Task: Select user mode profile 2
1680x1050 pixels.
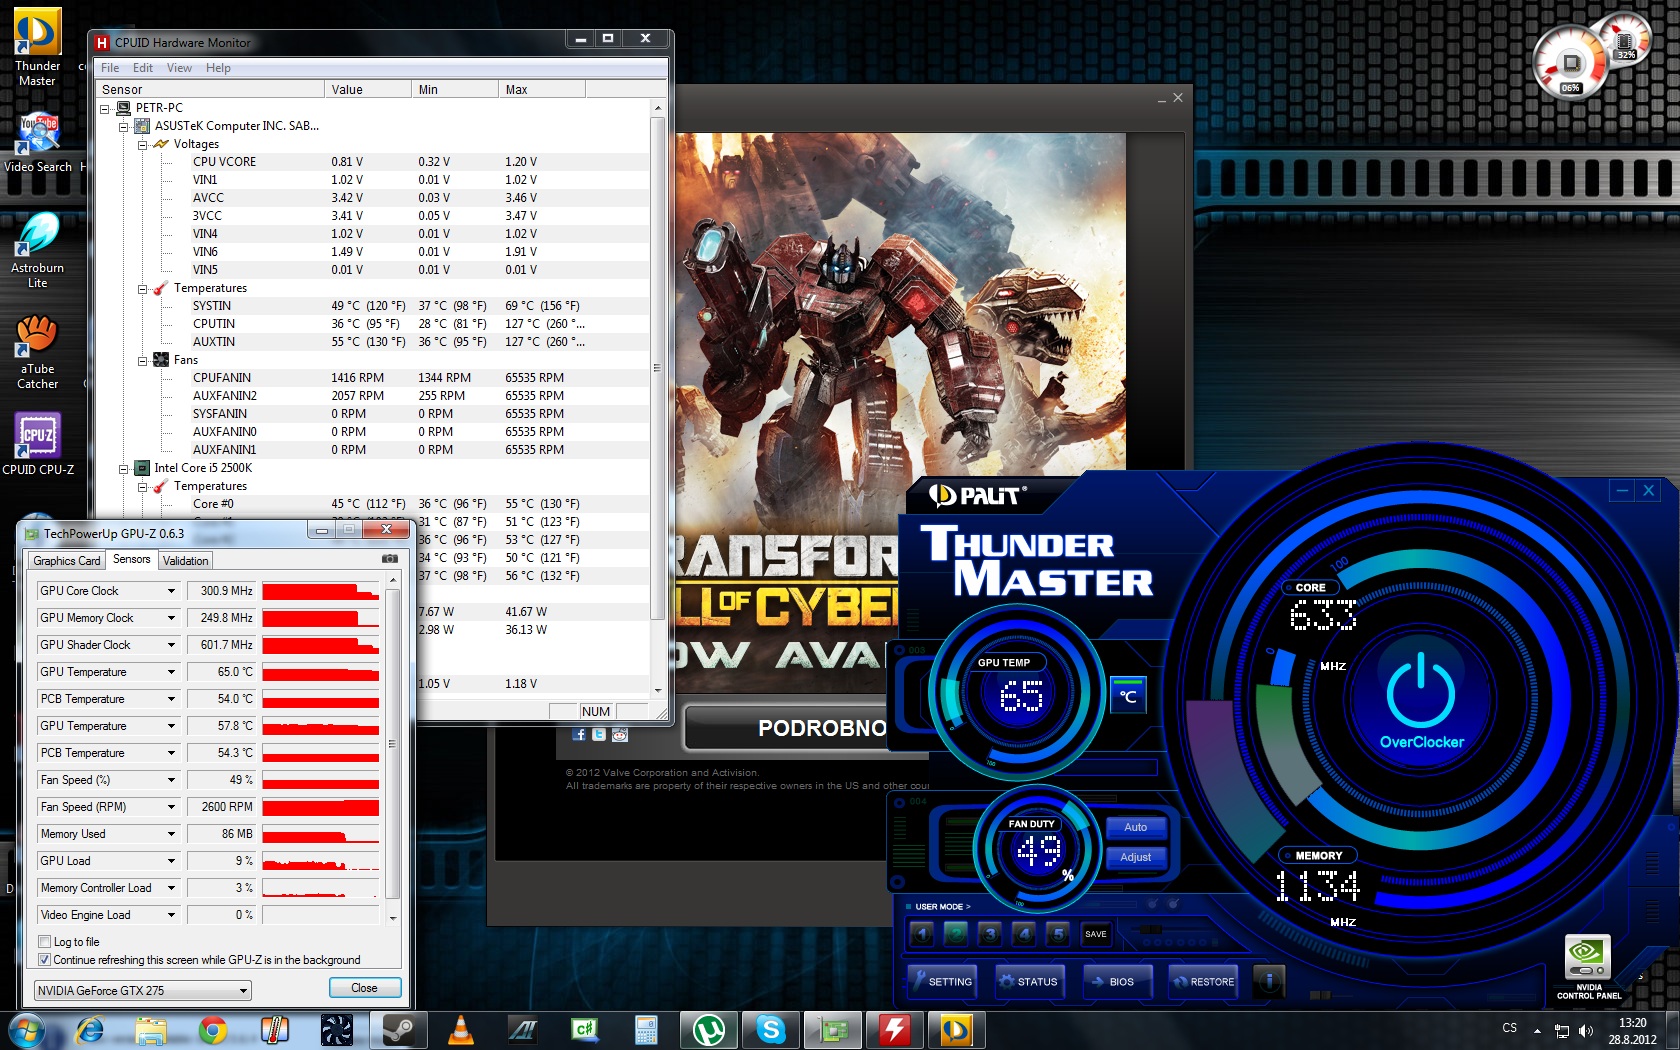Action: pyautogui.click(x=956, y=934)
